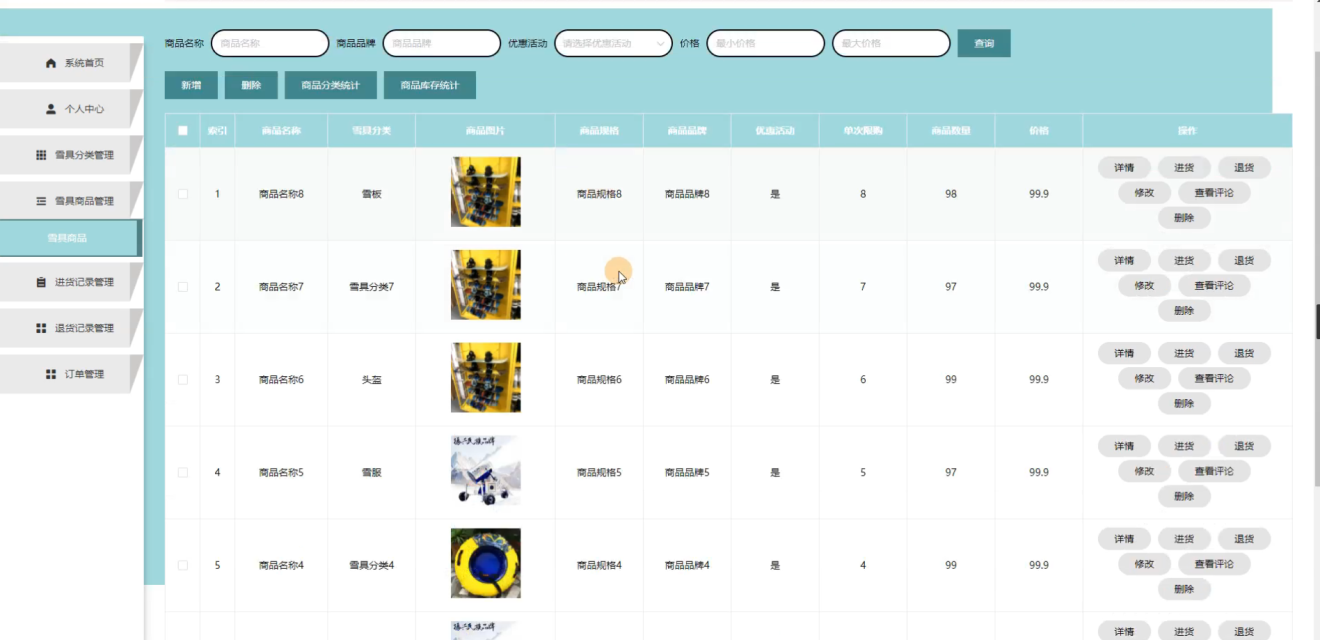Open 商品库存统计 statistics

[x=430, y=85]
